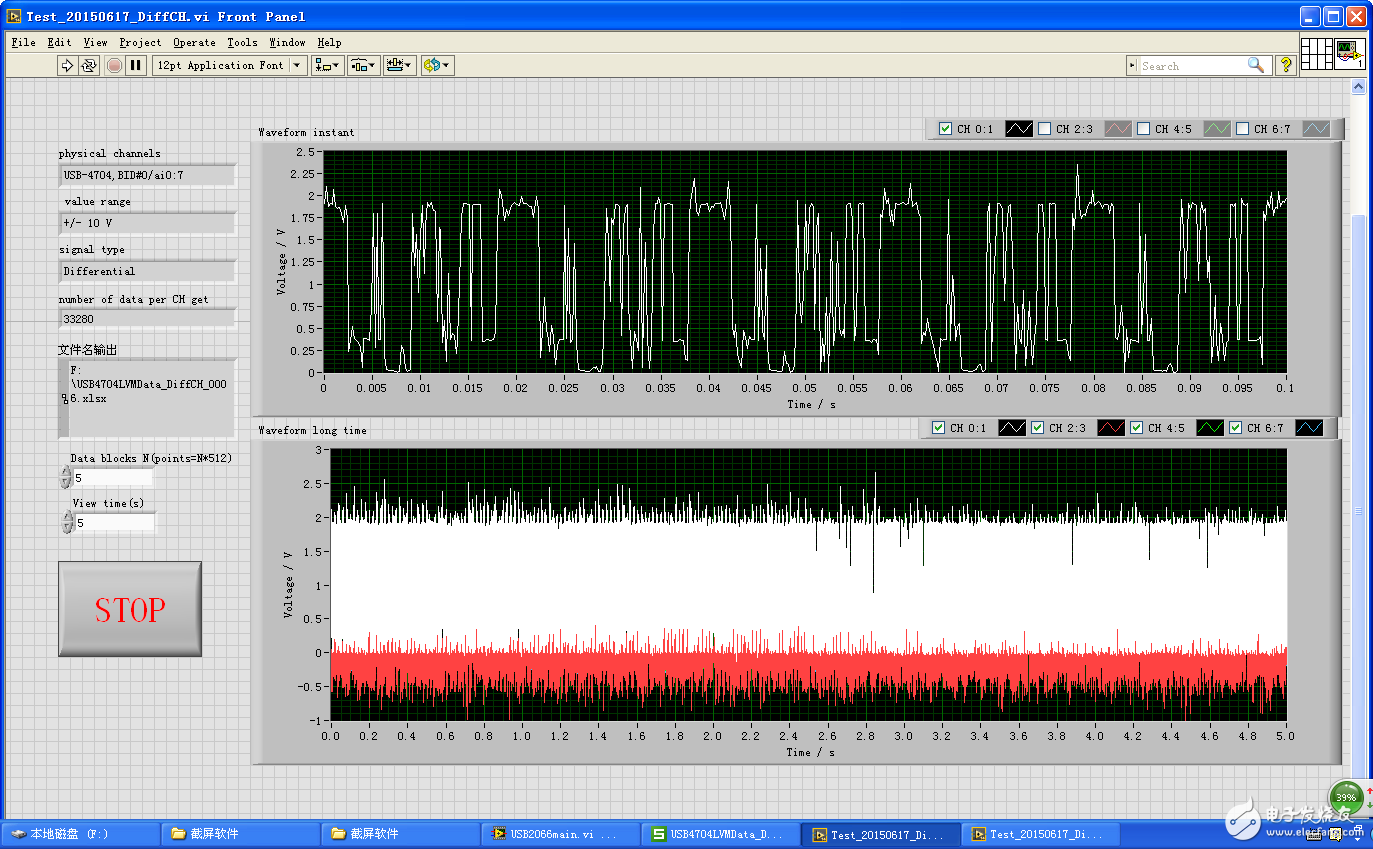Switch to USB2066main.vi taskbar item
1373x849 pixels.
[x=561, y=834]
